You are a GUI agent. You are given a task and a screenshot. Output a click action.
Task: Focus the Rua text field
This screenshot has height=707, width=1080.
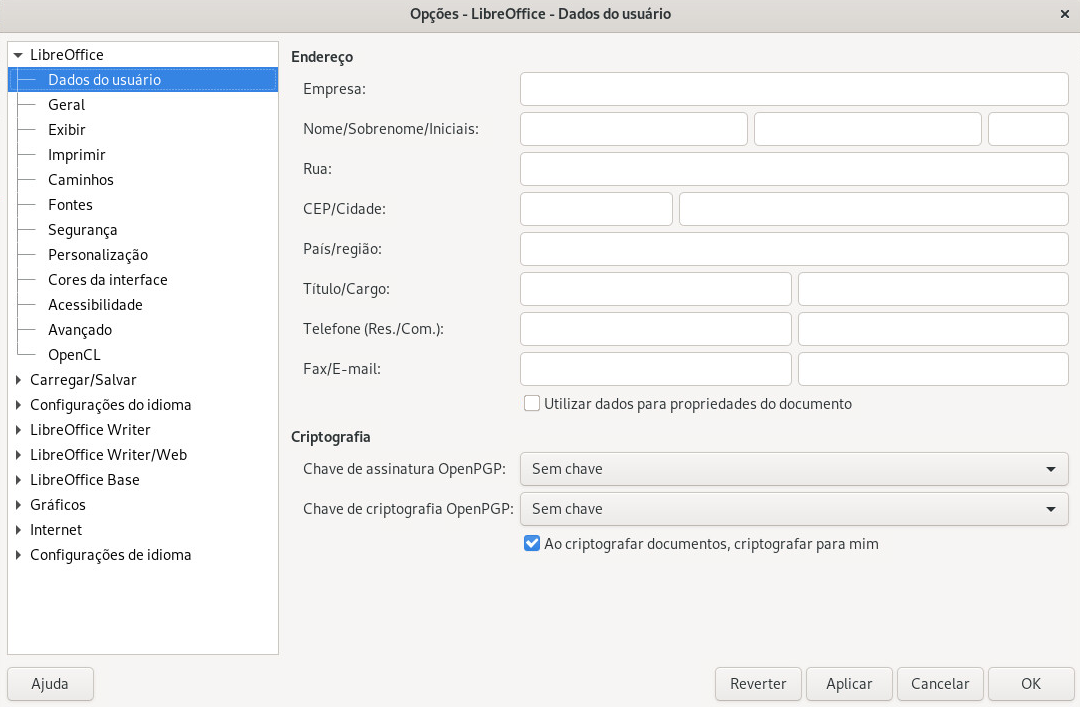point(794,169)
